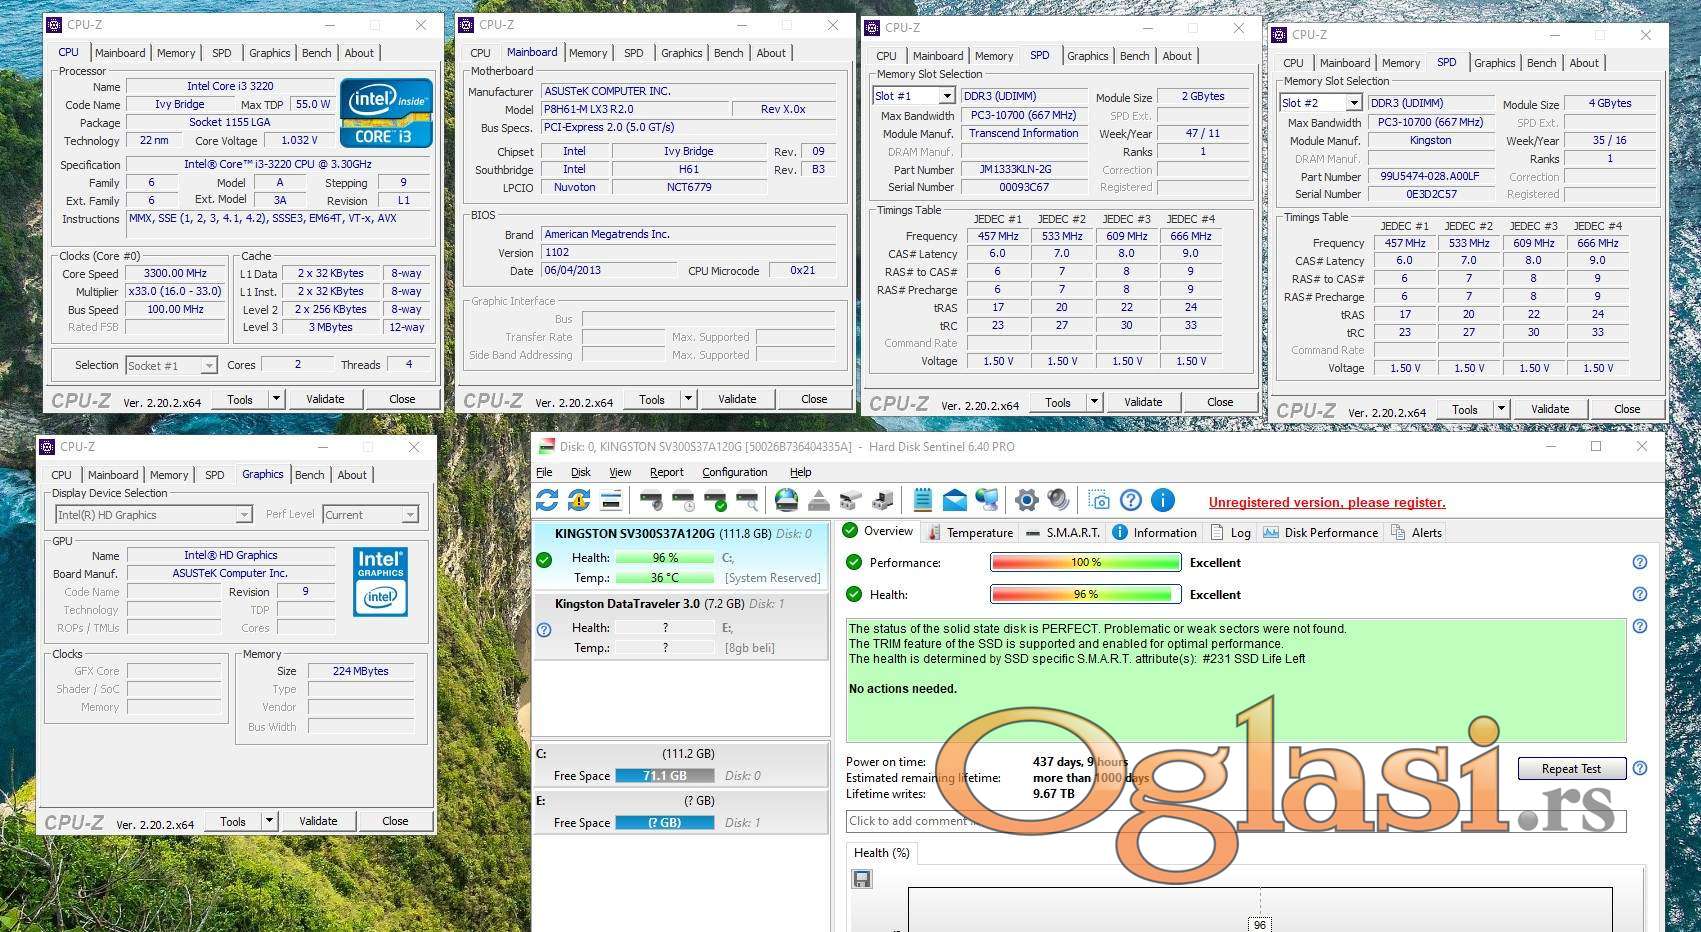Click the floppy save icon under Health (%)
This screenshot has width=1701, height=932.
pyautogui.click(x=862, y=879)
